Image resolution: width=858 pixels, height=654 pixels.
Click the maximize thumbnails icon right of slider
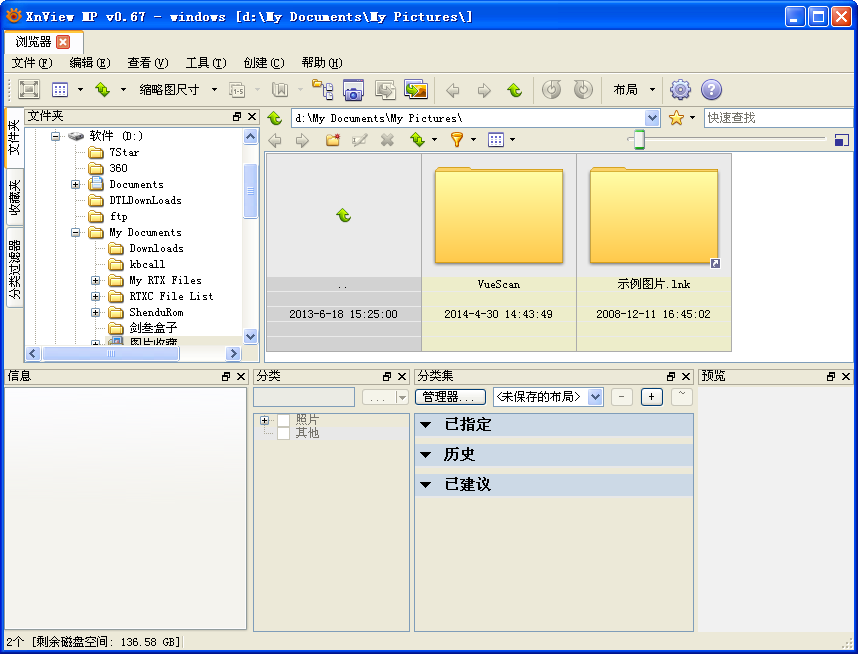point(842,140)
